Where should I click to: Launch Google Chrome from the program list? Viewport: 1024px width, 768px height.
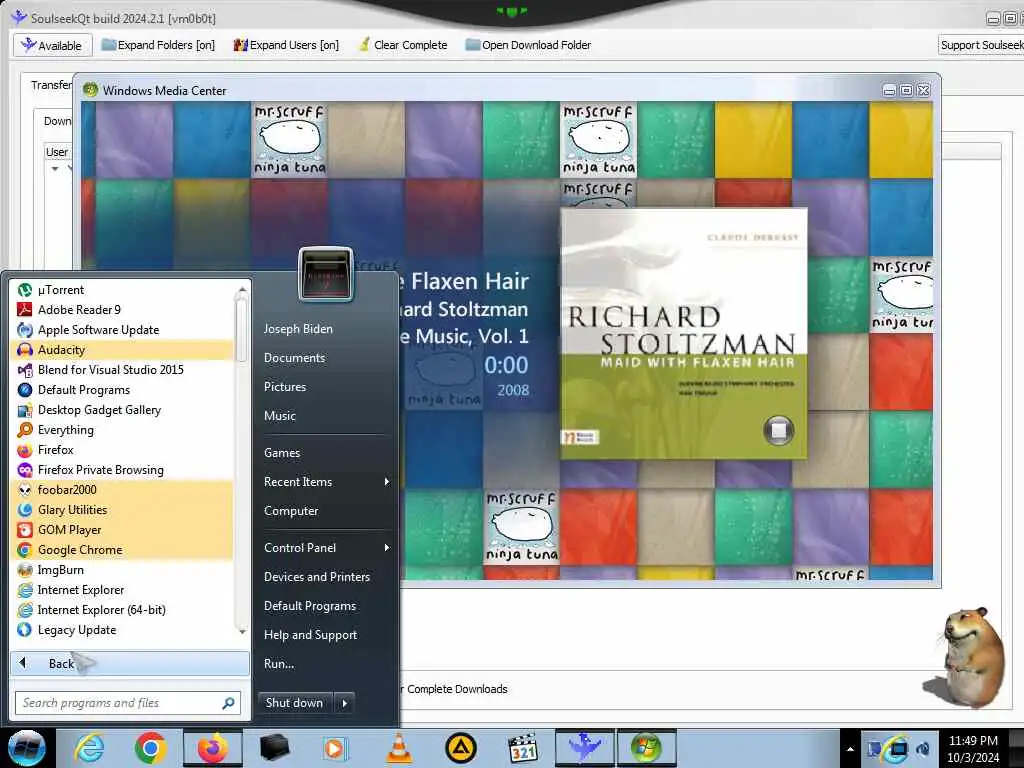pos(122,550)
